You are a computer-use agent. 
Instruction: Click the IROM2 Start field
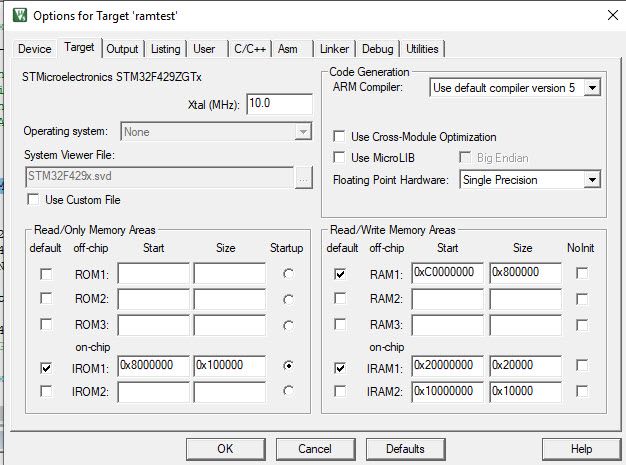click(154, 392)
